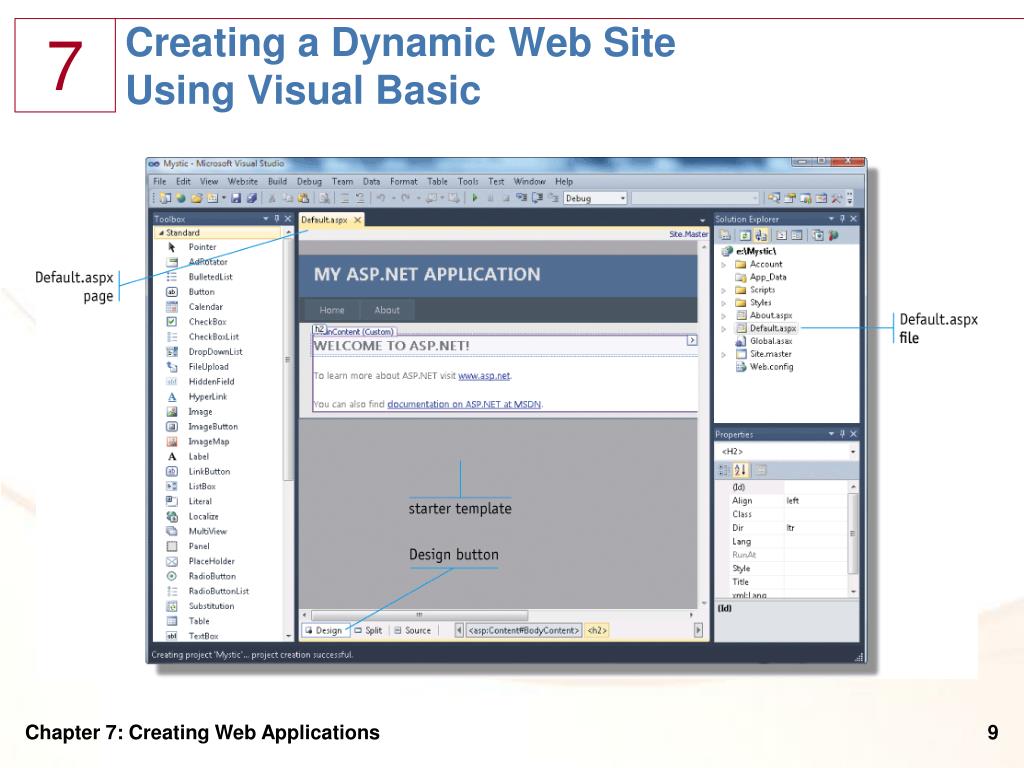Click the Refresh icon in Solution Explorer toolbar

(x=745, y=235)
